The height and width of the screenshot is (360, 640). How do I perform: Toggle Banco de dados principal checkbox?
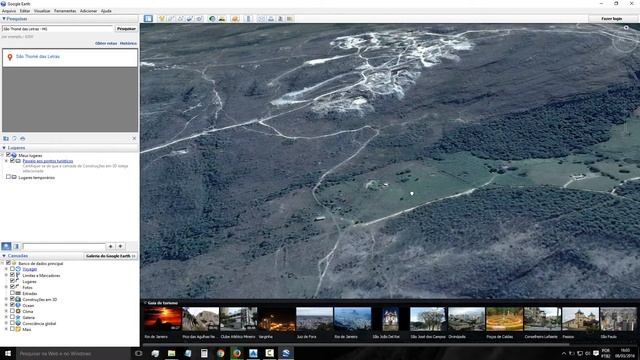click(x=8, y=263)
